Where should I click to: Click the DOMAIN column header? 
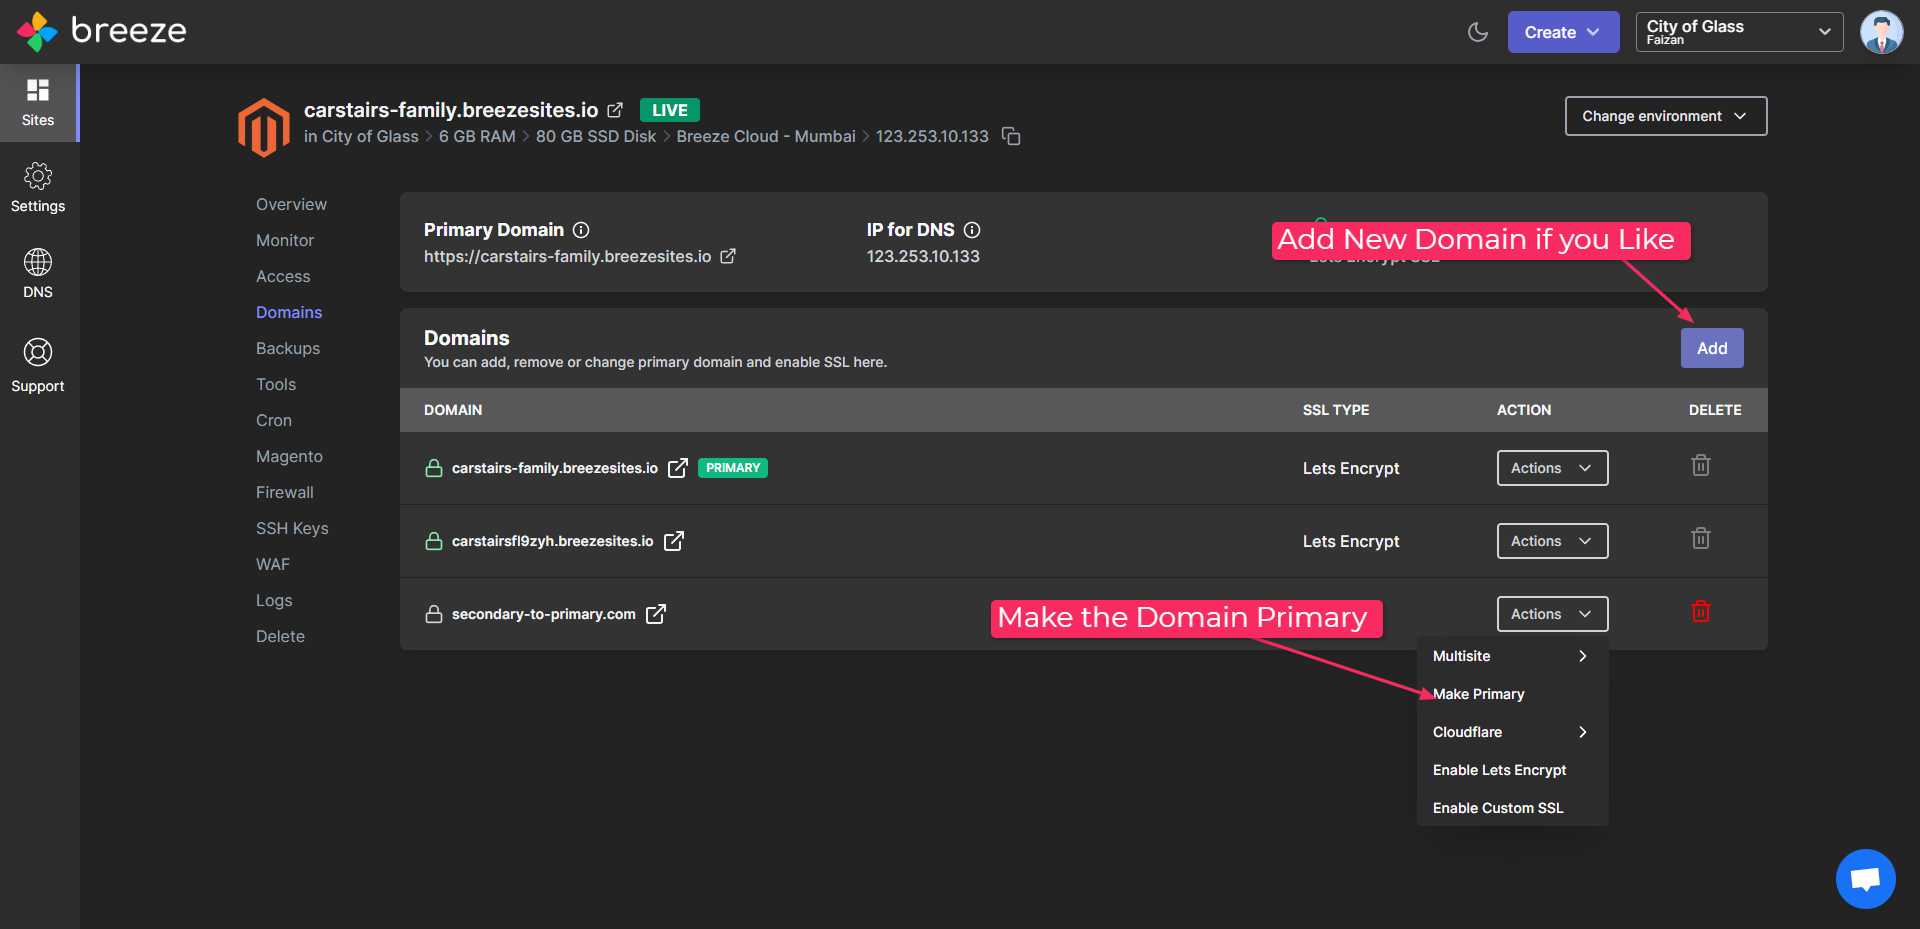coord(453,410)
